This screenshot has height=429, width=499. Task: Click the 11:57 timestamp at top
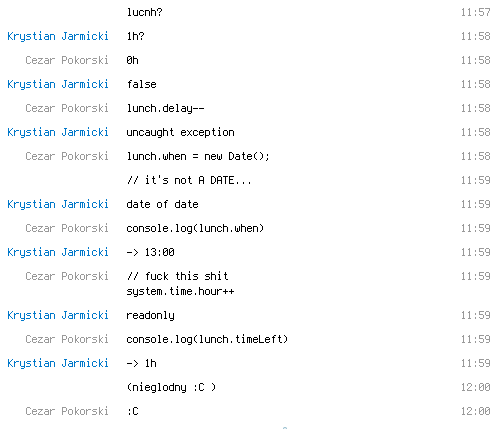click(475, 12)
